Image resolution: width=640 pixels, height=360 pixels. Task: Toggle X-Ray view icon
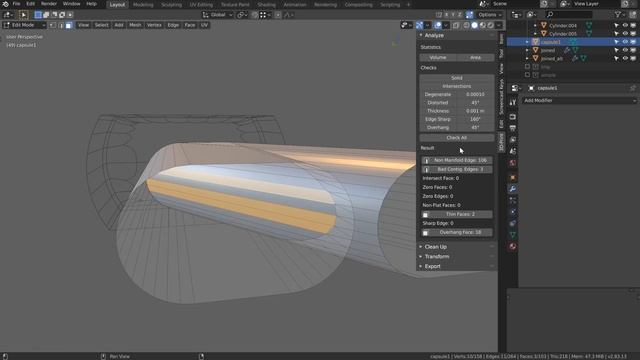[x=456, y=25]
